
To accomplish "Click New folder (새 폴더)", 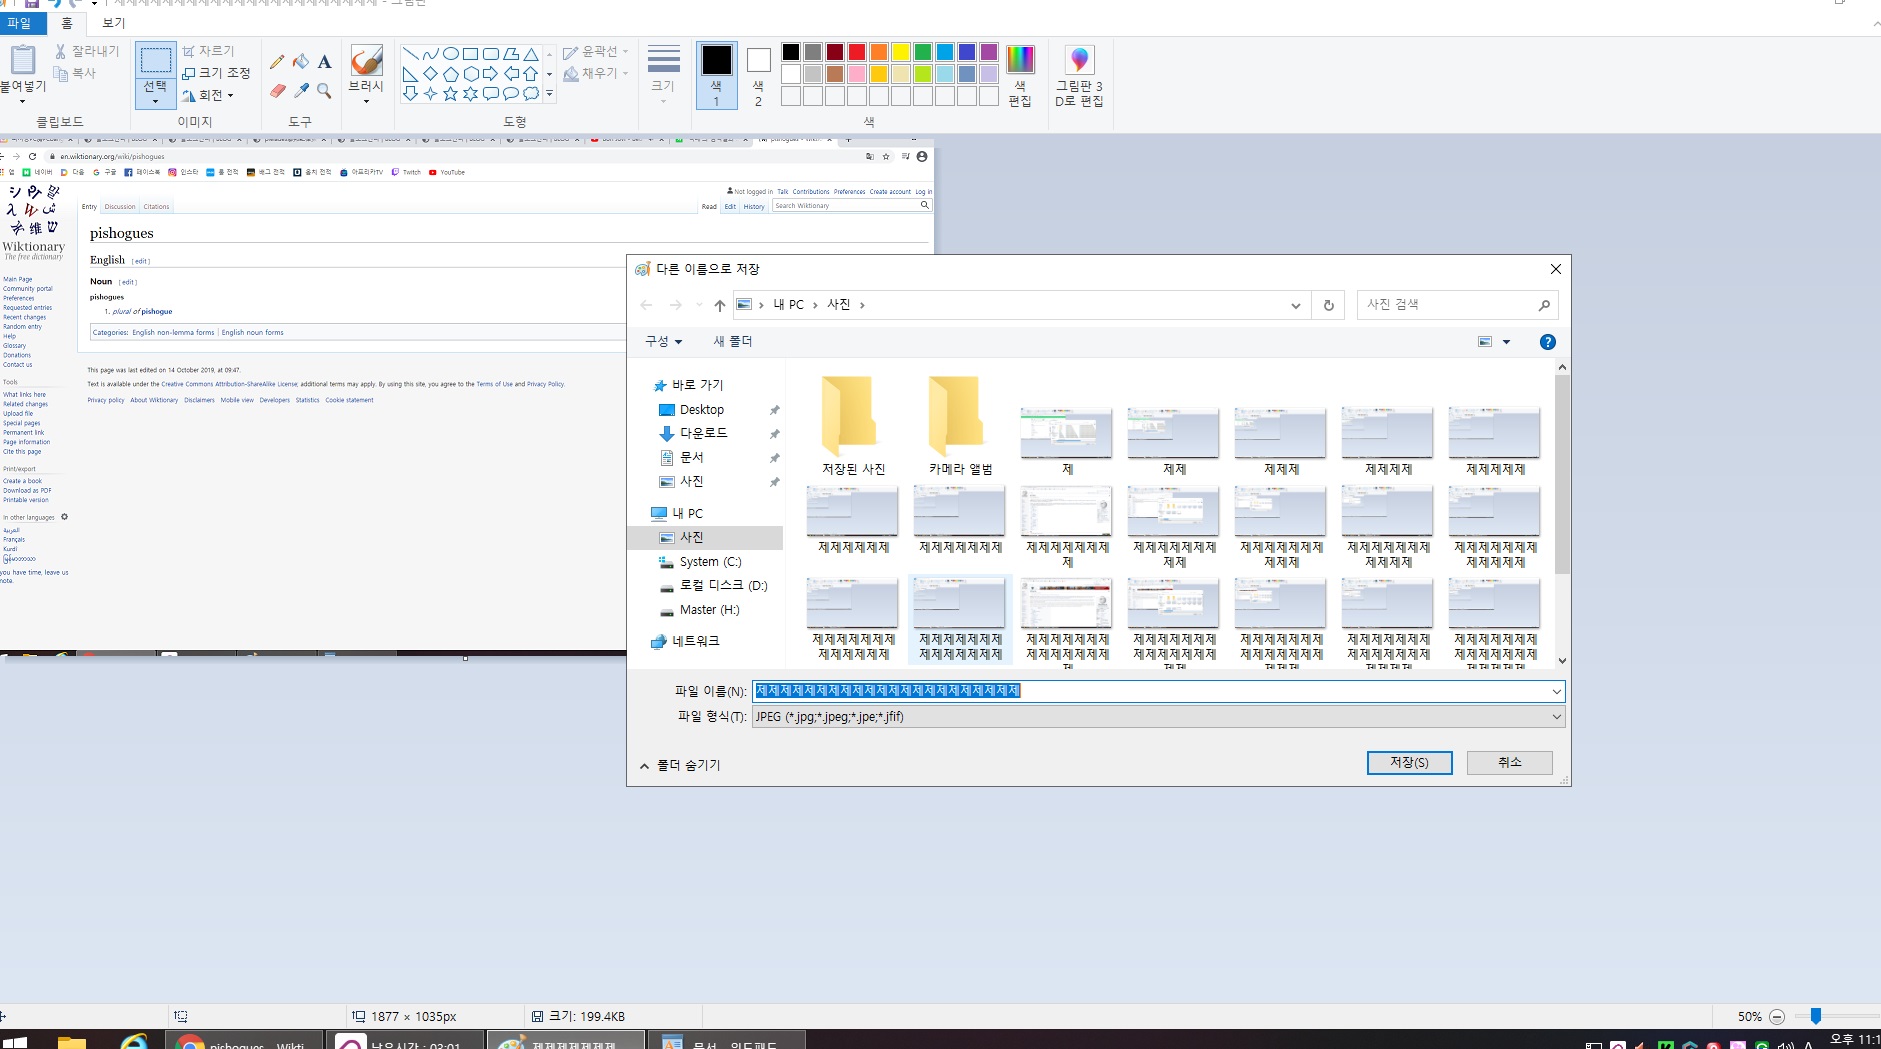I will coord(732,342).
